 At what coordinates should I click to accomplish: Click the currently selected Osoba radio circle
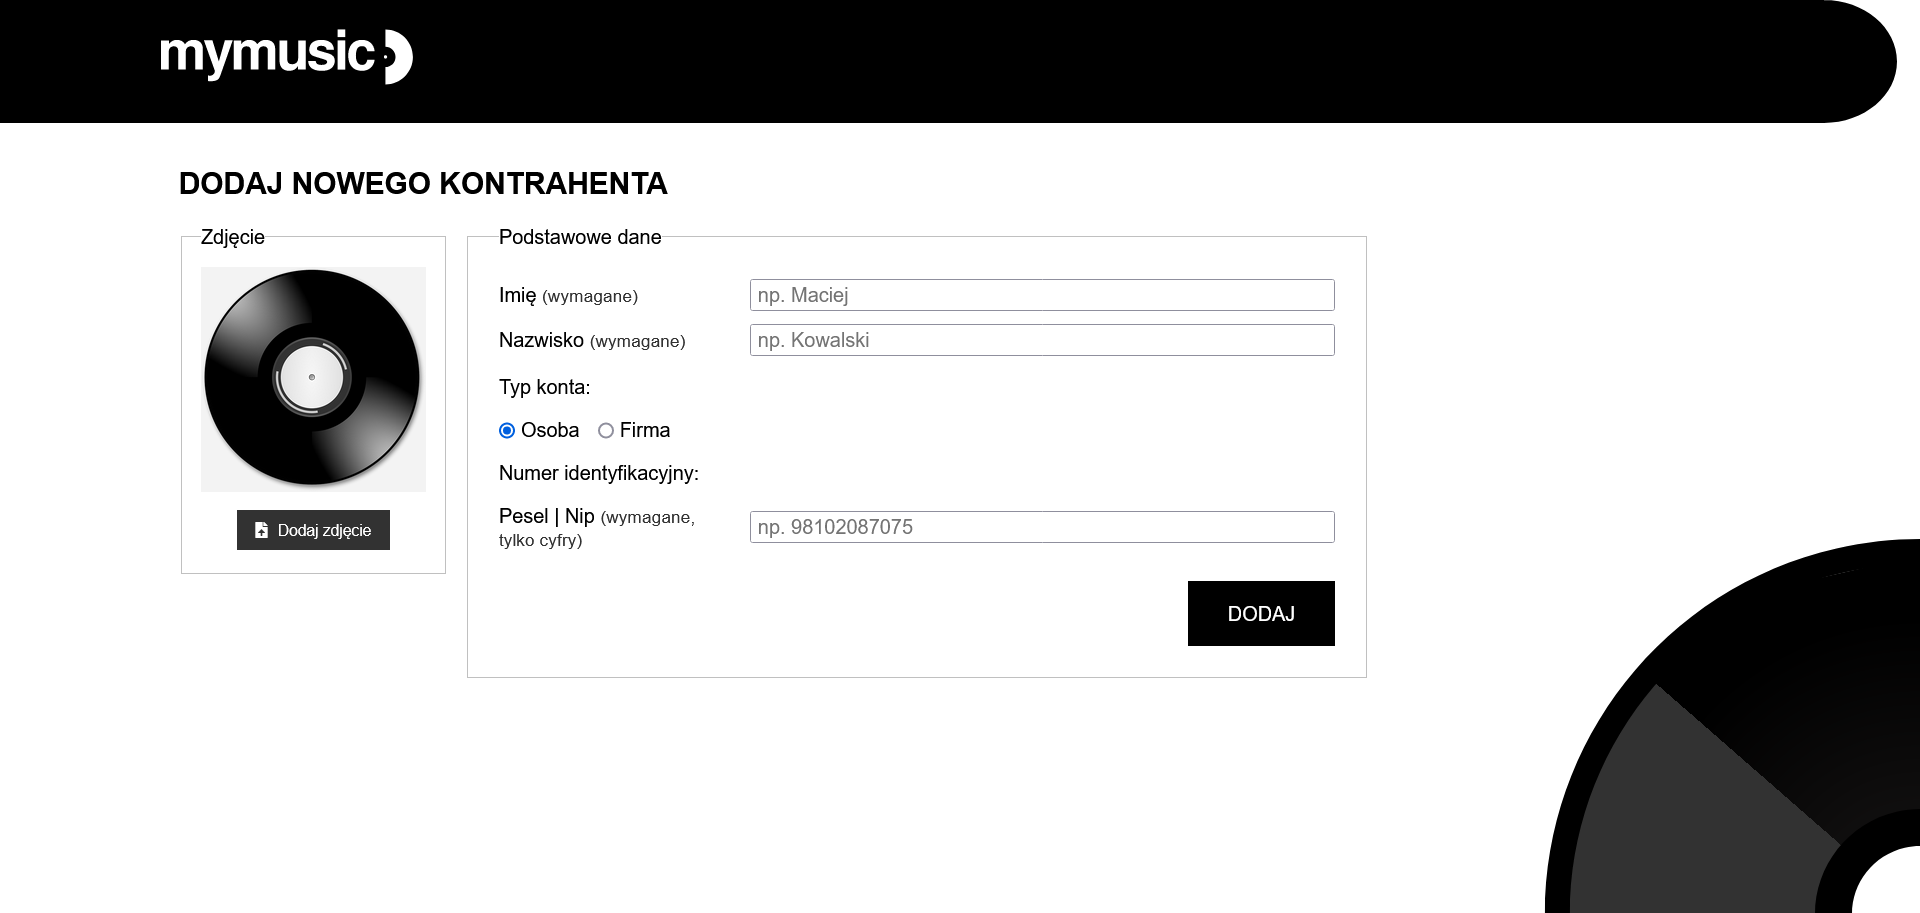pyautogui.click(x=506, y=430)
